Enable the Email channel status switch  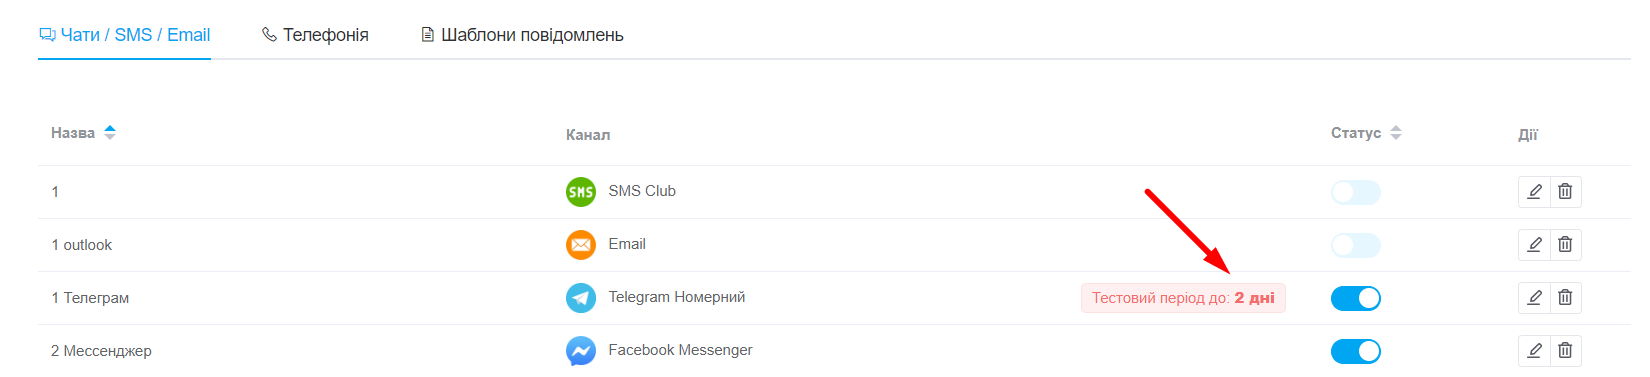pos(1355,245)
